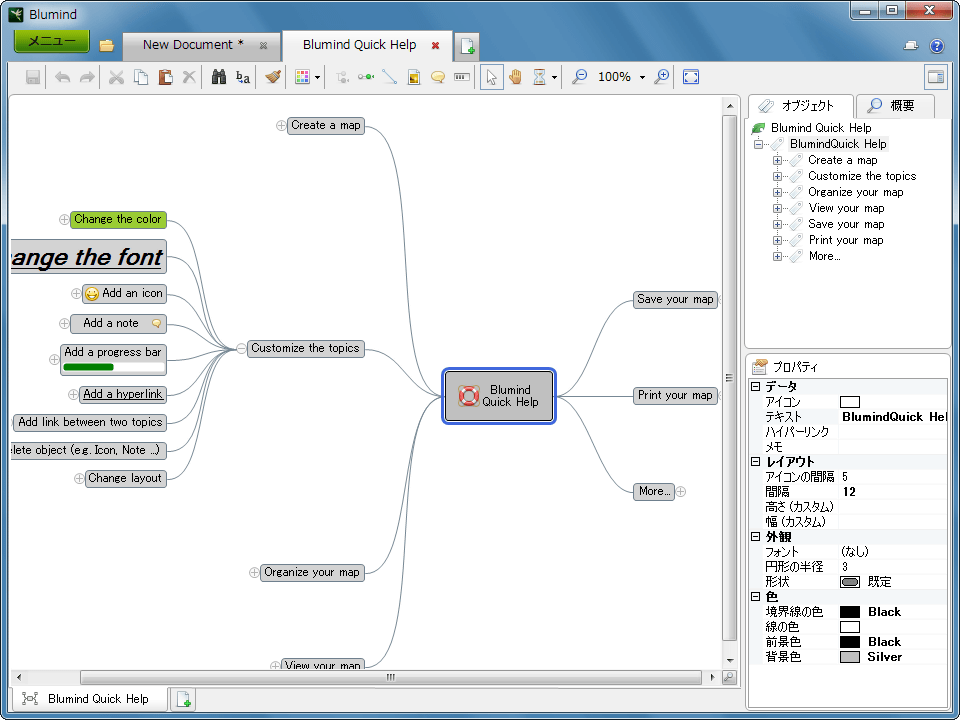Close the Blumind Quick Help tab

pyautogui.click(x=435, y=46)
